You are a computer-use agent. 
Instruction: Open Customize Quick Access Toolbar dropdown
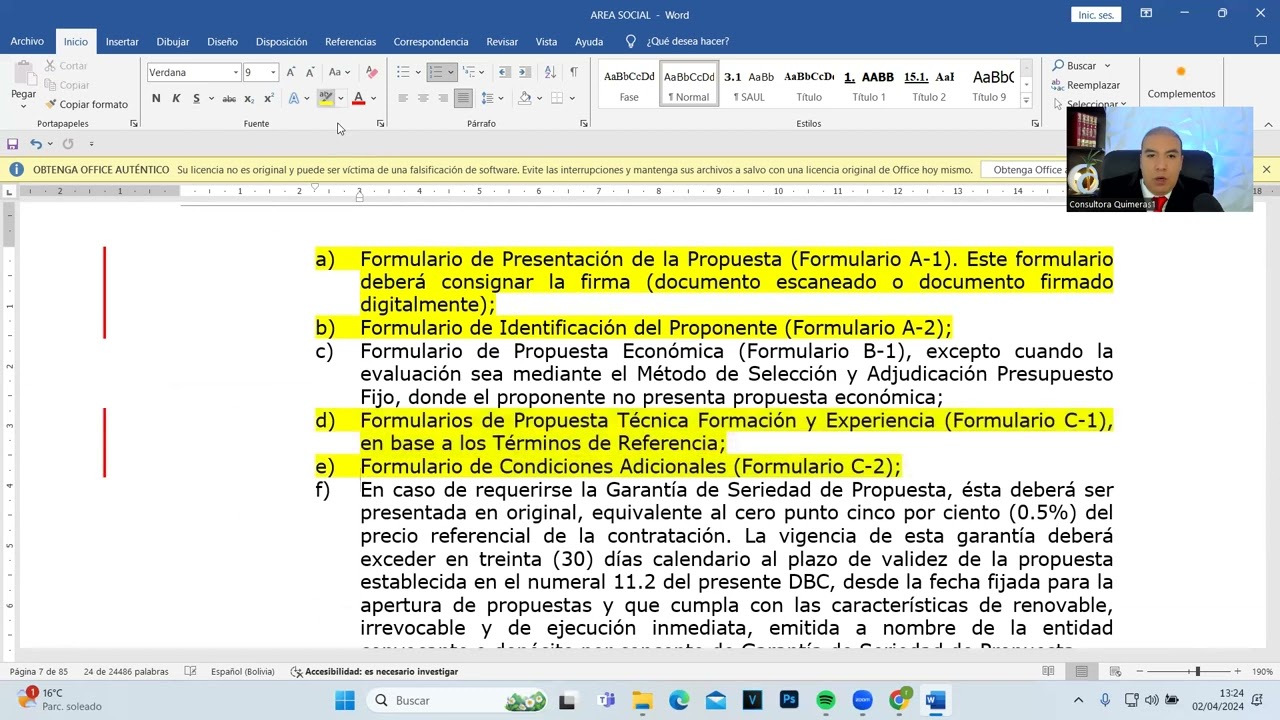tap(91, 144)
